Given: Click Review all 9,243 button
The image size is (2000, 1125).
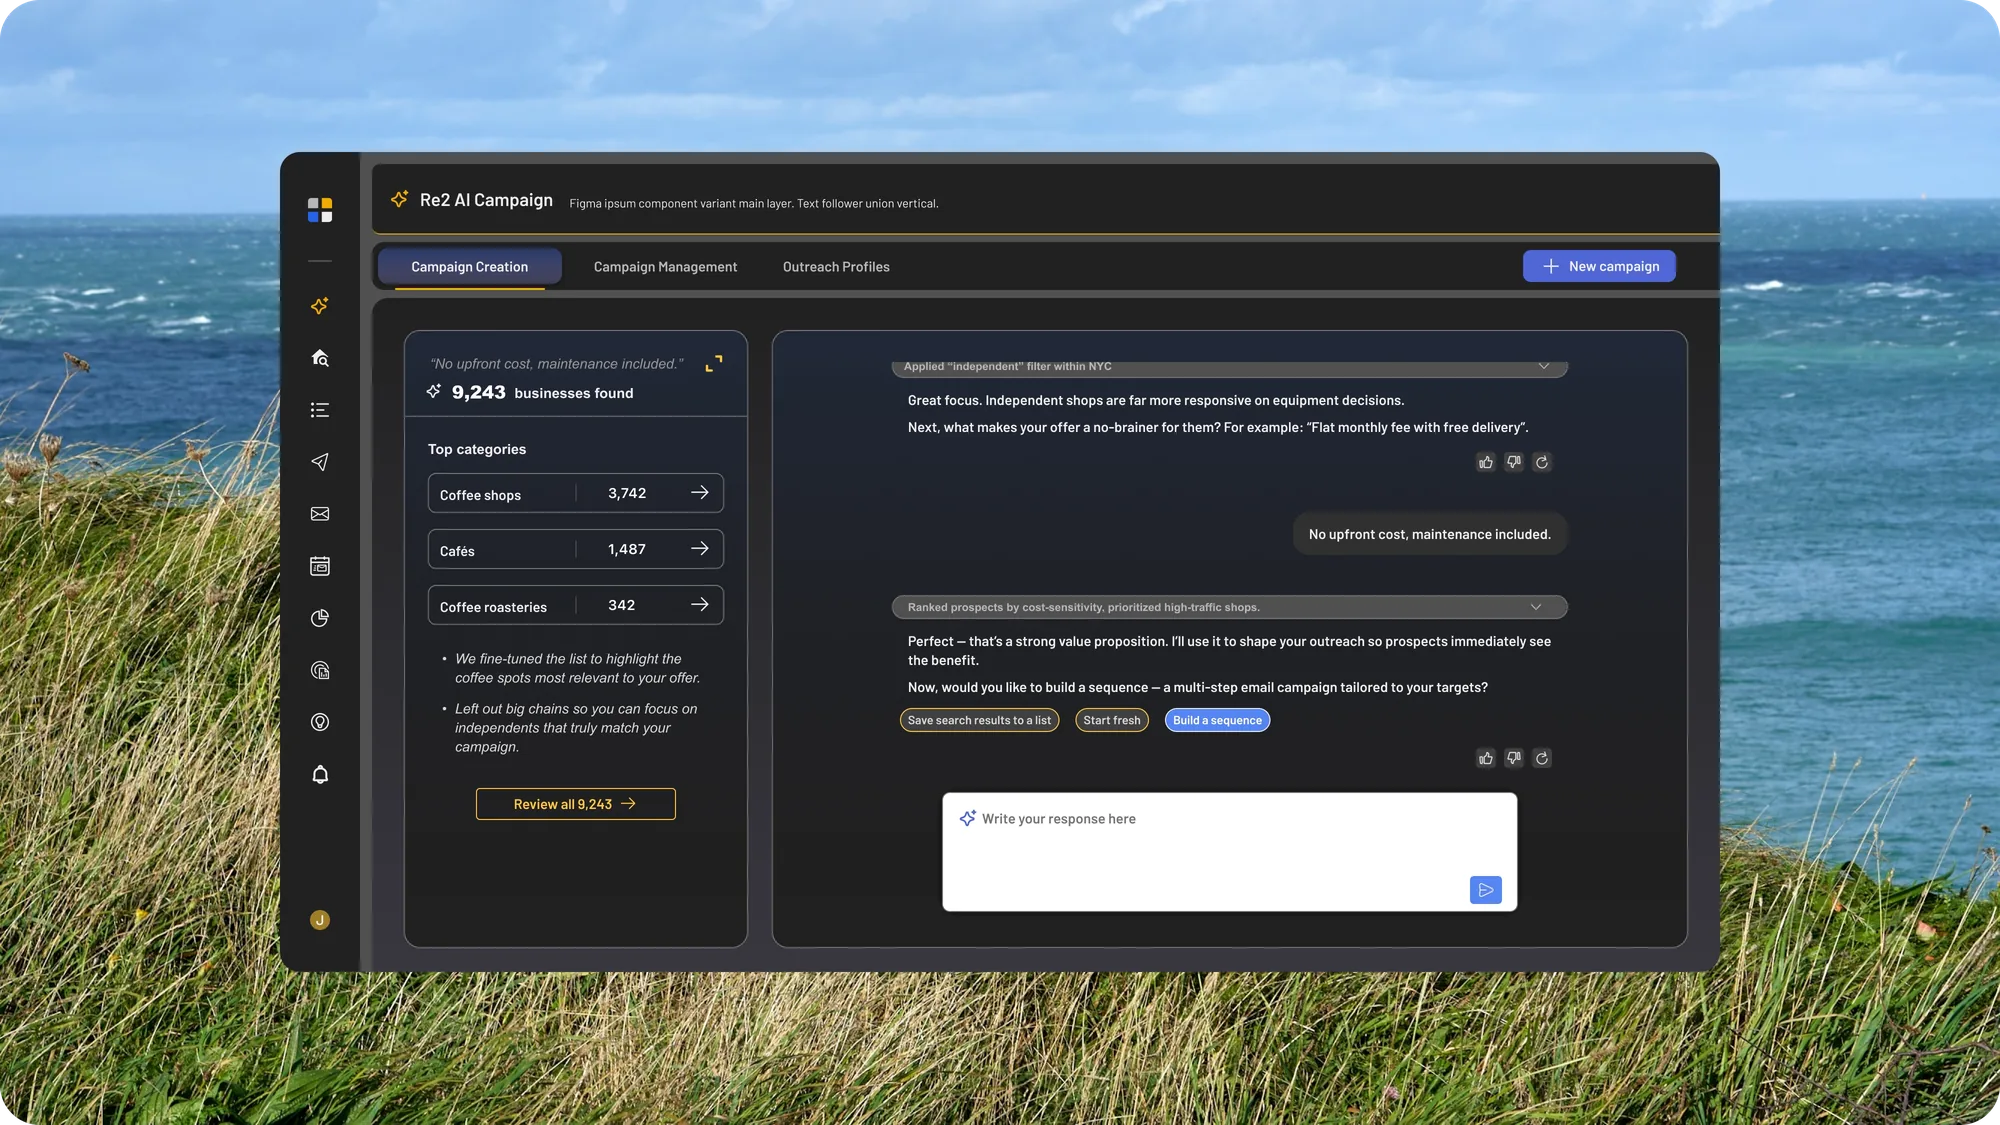Looking at the screenshot, I should pyautogui.click(x=576, y=804).
